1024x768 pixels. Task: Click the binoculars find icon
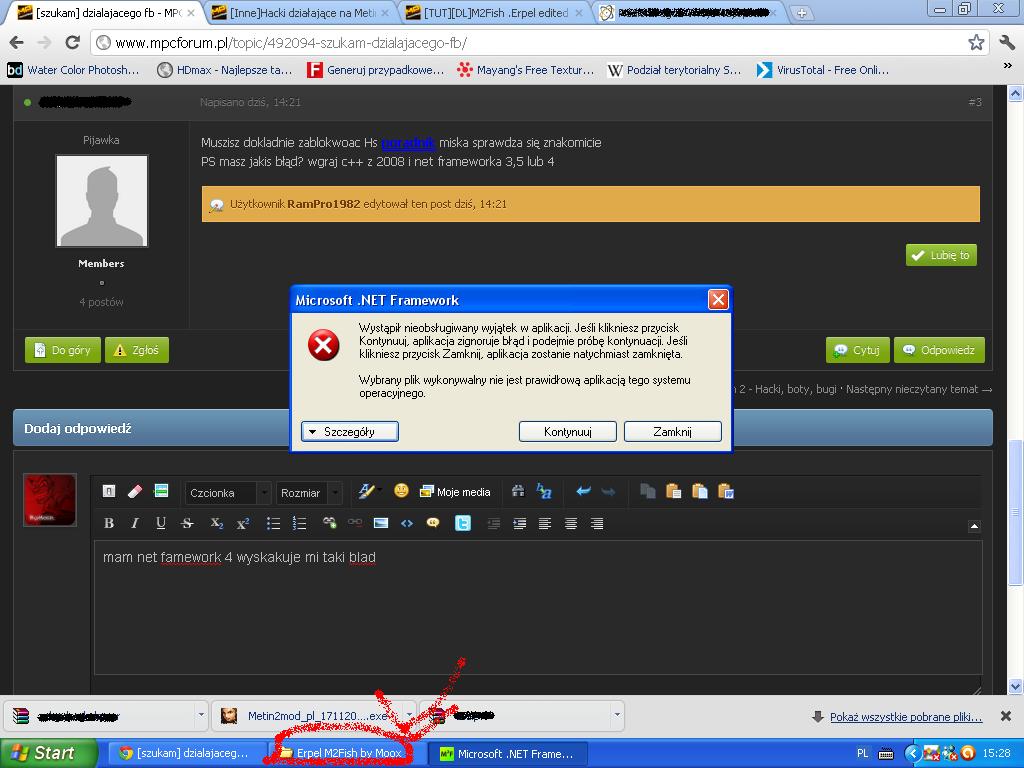pyautogui.click(x=518, y=491)
